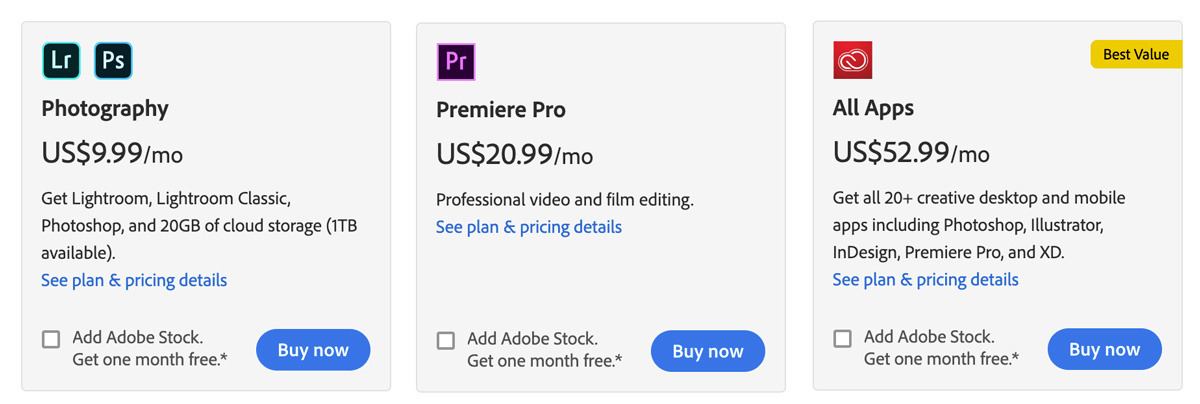This screenshot has width=1200, height=404.
Task: Click the Lightroom (Lr) app icon
Action: click(61, 61)
